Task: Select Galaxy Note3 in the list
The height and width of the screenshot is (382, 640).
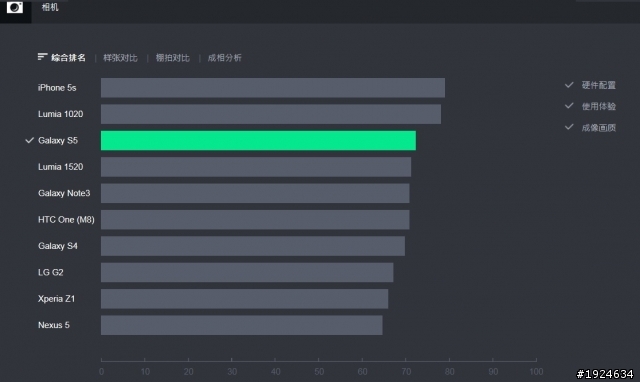Action: (x=64, y=193)
